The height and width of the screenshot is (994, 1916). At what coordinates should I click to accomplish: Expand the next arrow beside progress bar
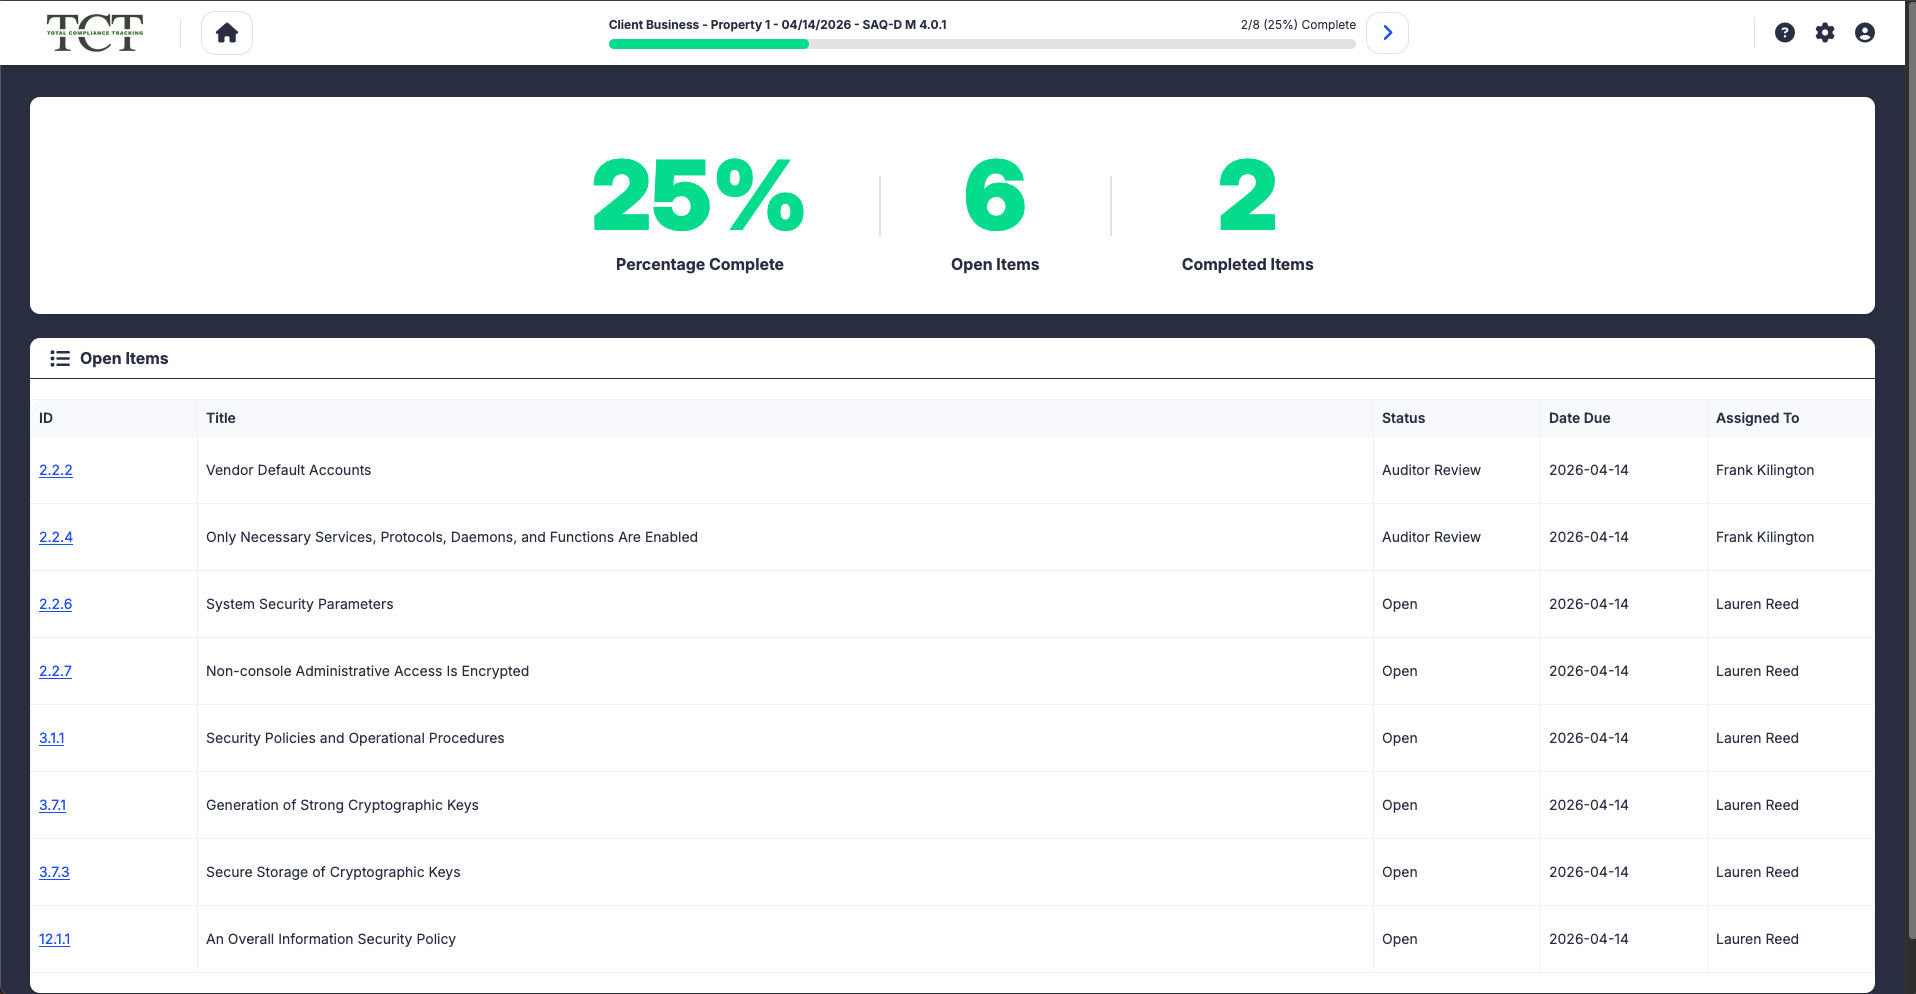1387,33
